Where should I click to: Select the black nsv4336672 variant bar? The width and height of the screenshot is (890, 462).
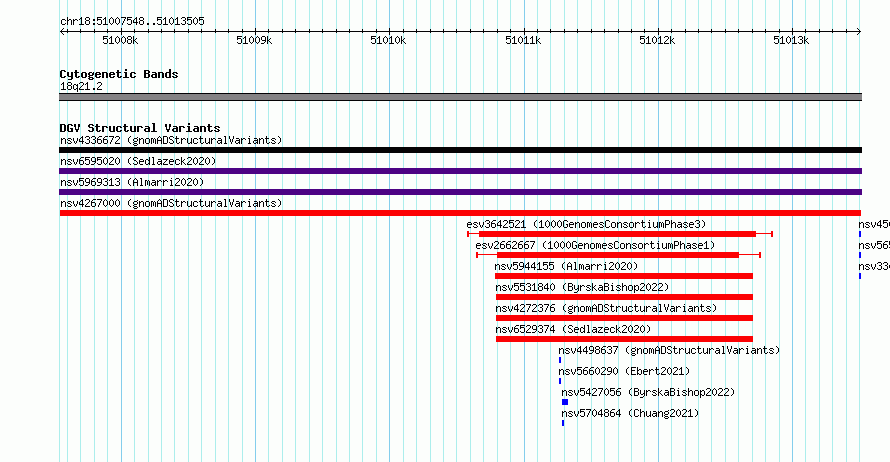460,150
